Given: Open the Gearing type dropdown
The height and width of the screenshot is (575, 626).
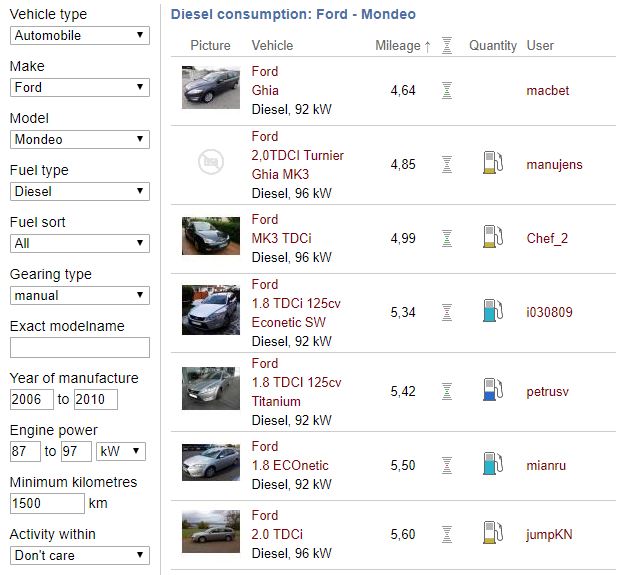Looking at the screenshot, I should (x=80, y=295).
